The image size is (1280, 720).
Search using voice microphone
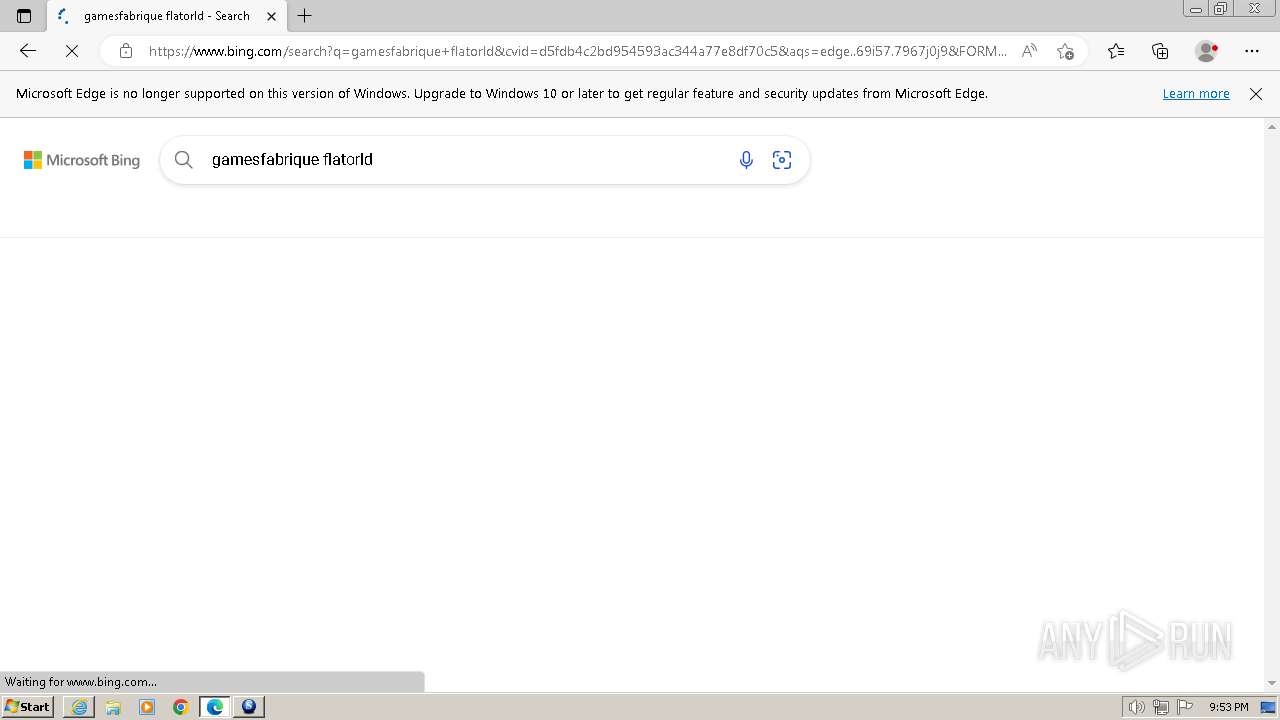click(746, 160)
